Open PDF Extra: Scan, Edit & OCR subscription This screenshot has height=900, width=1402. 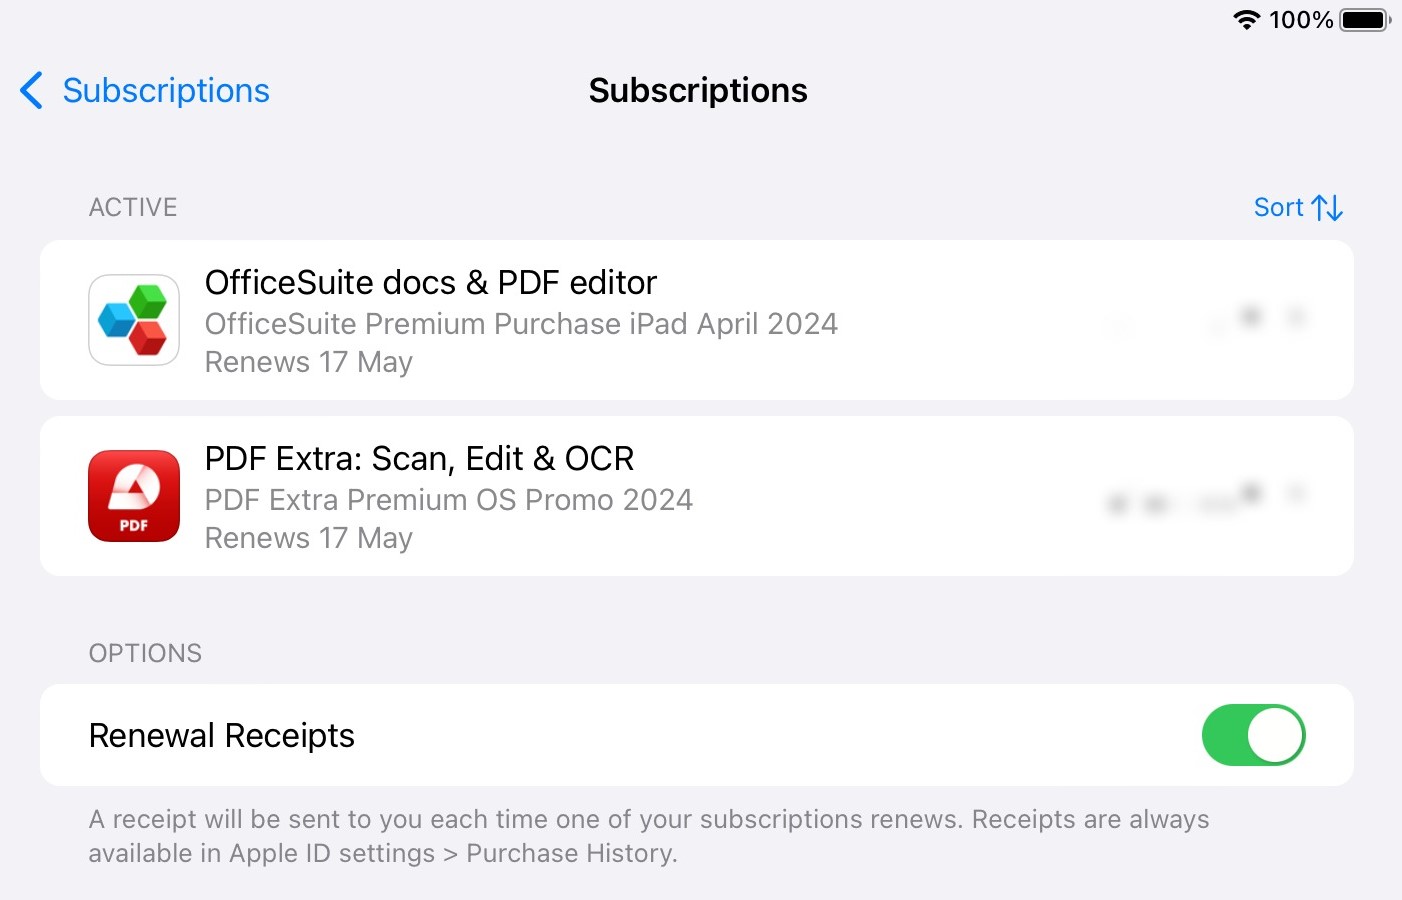click(697, 496)
